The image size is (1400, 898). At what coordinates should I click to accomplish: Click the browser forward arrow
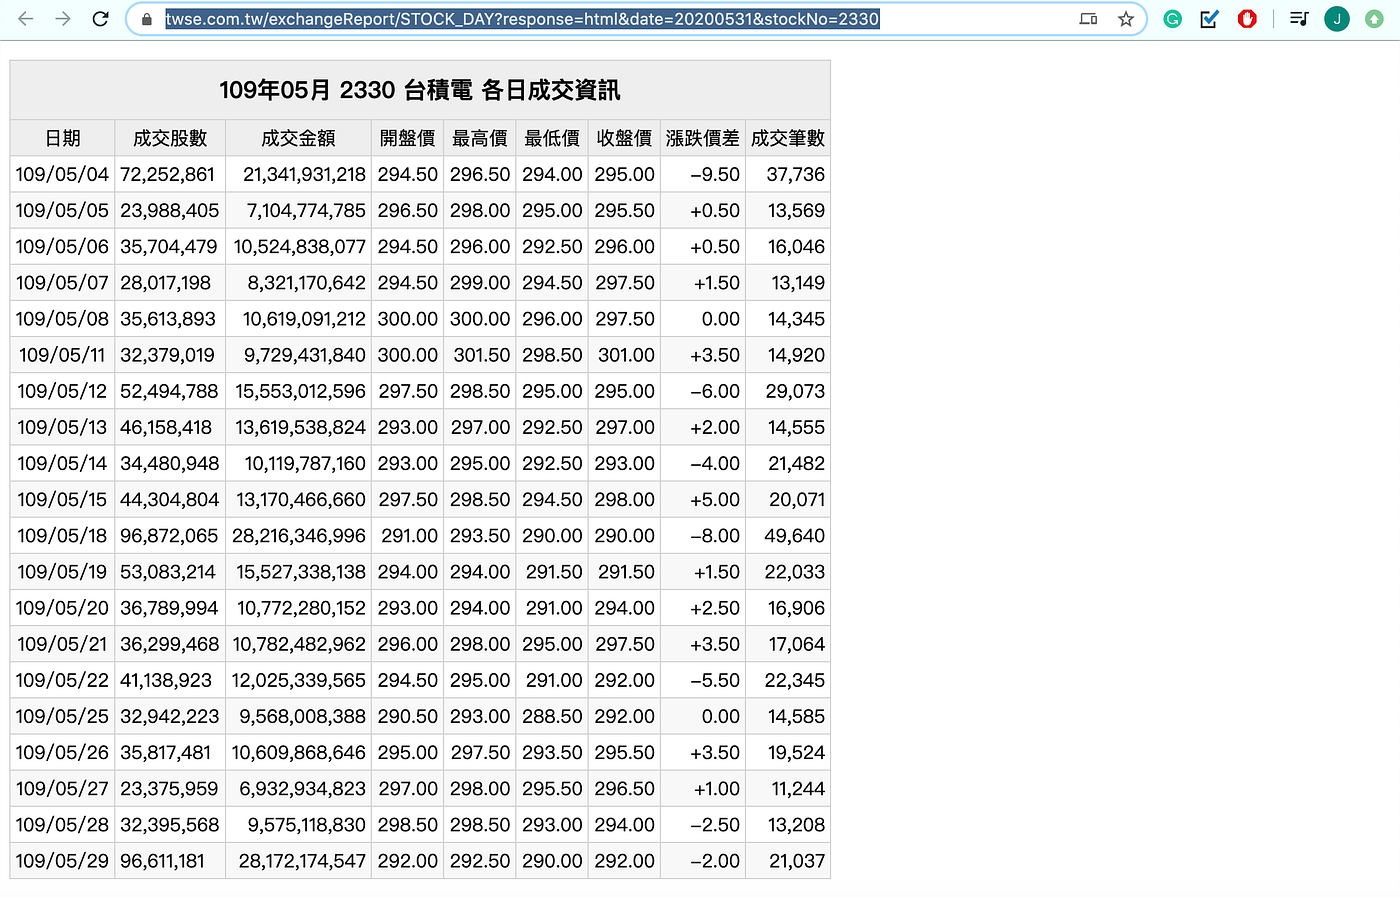[x=63, y=19]
